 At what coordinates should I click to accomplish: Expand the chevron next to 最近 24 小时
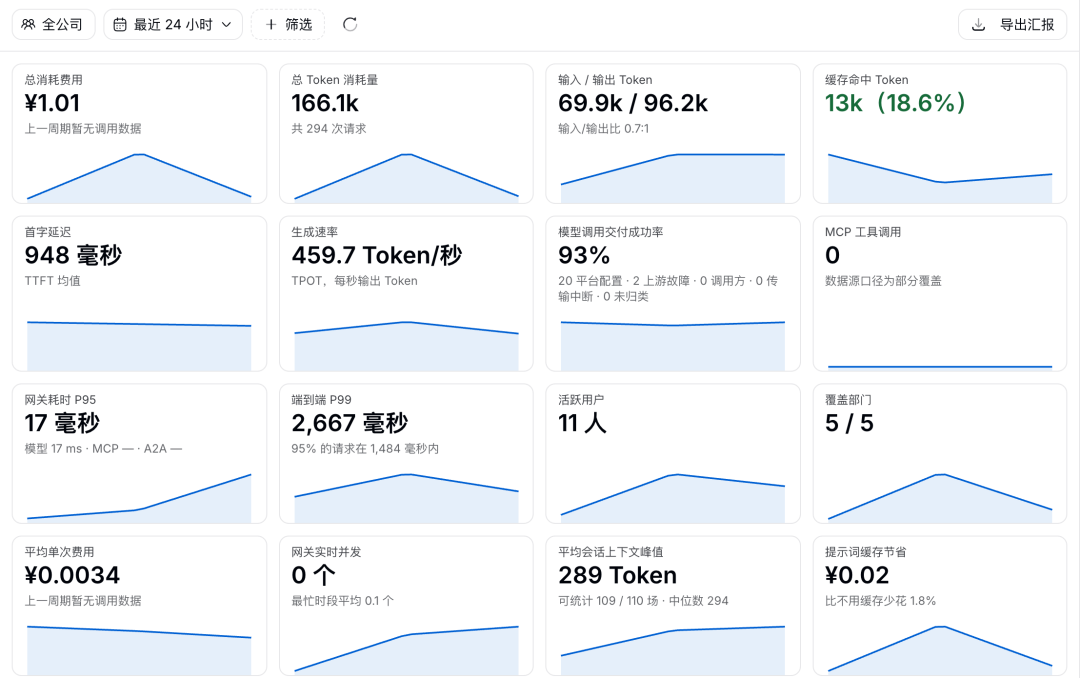(226, 25)
